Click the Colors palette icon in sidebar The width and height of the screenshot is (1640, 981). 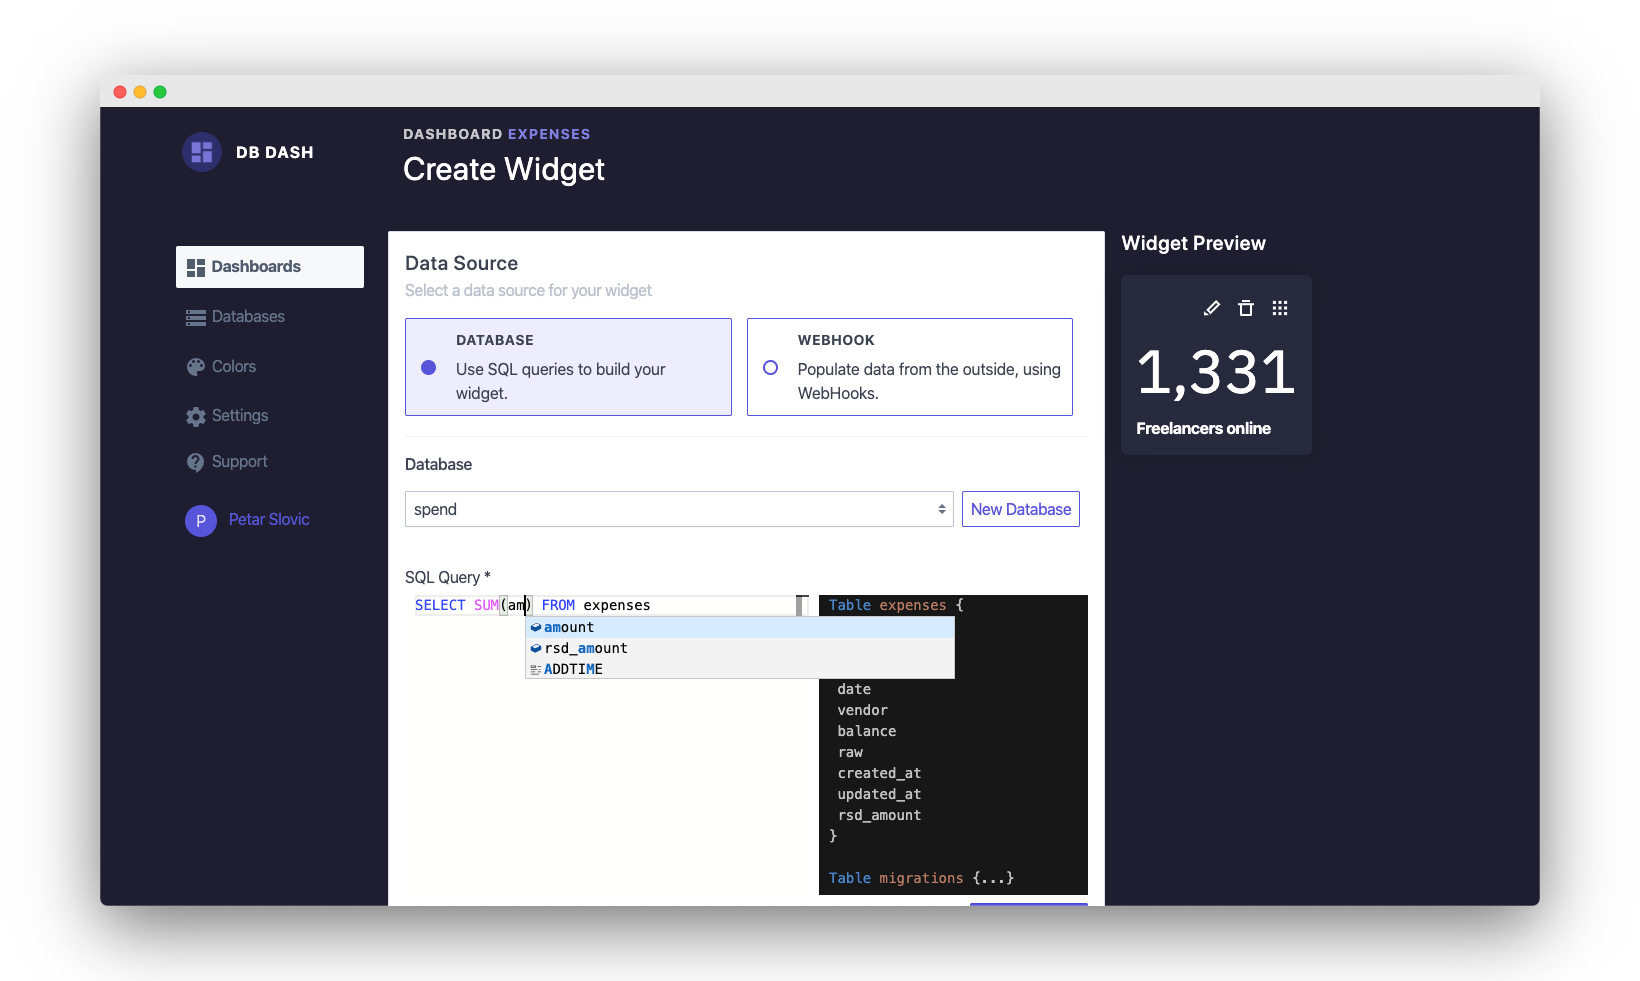[x=196, y=367]
